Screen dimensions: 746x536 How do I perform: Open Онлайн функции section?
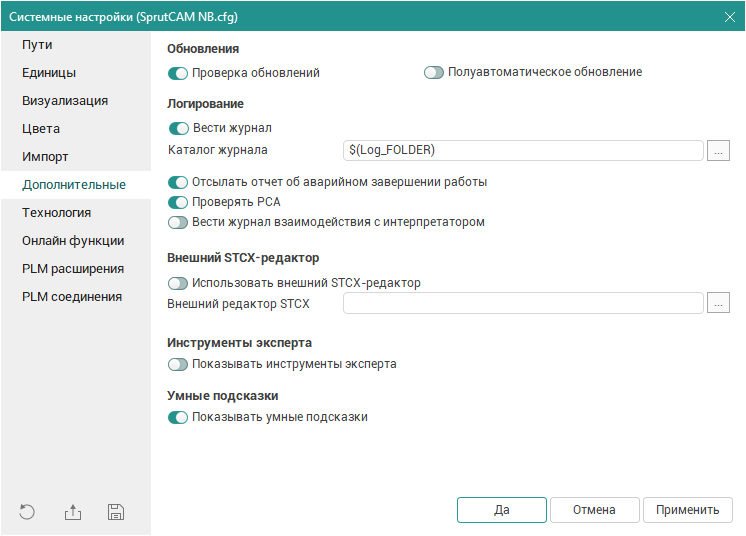pyautogui.click(x=76, y=241)
